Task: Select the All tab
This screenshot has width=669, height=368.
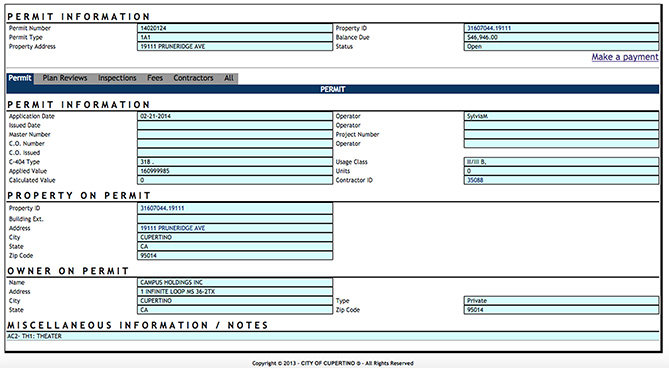Action: (x=229, y=78)
